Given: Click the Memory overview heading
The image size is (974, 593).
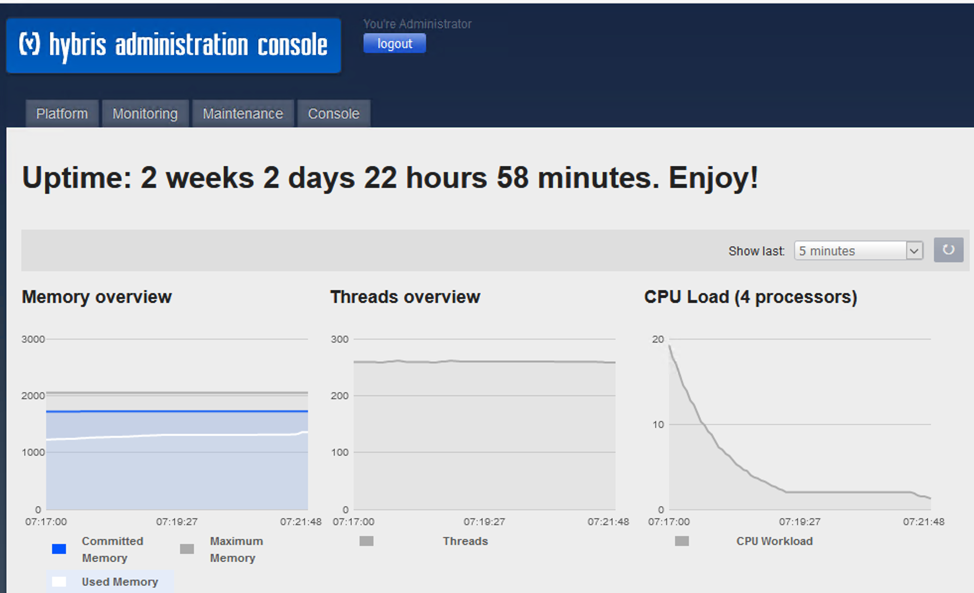Looking at the screenshot, I should (97, 297).
